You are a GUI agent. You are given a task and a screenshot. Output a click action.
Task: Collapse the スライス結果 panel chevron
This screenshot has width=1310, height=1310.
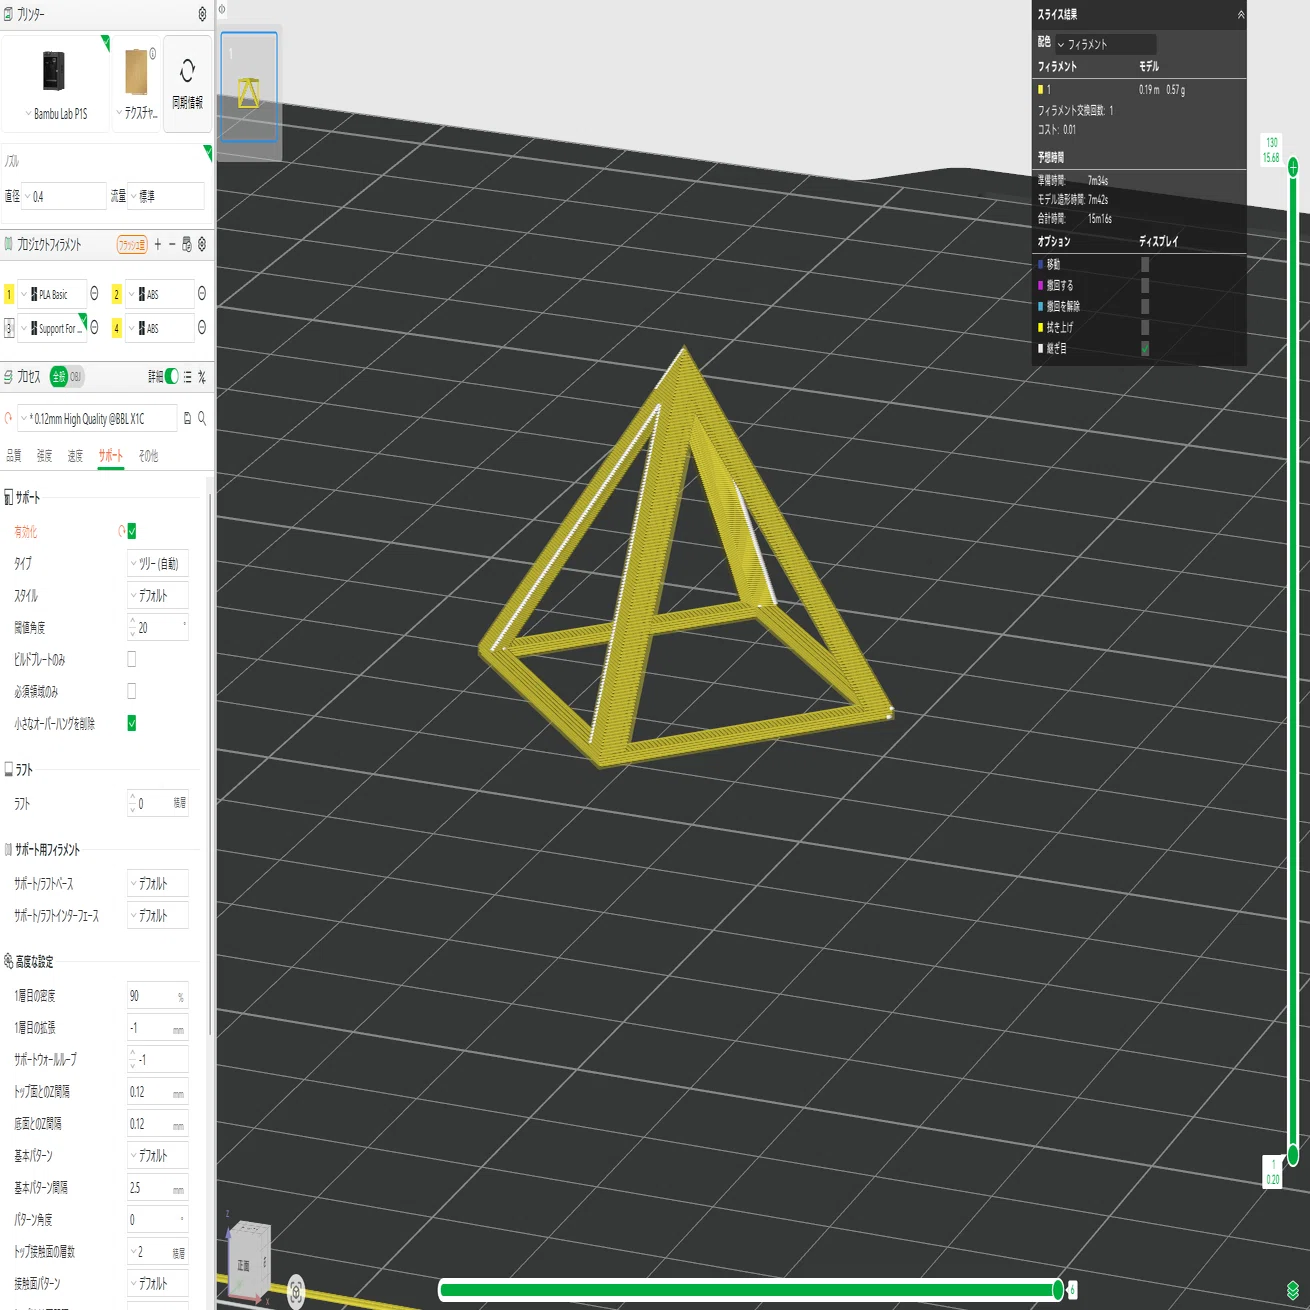1241,14
